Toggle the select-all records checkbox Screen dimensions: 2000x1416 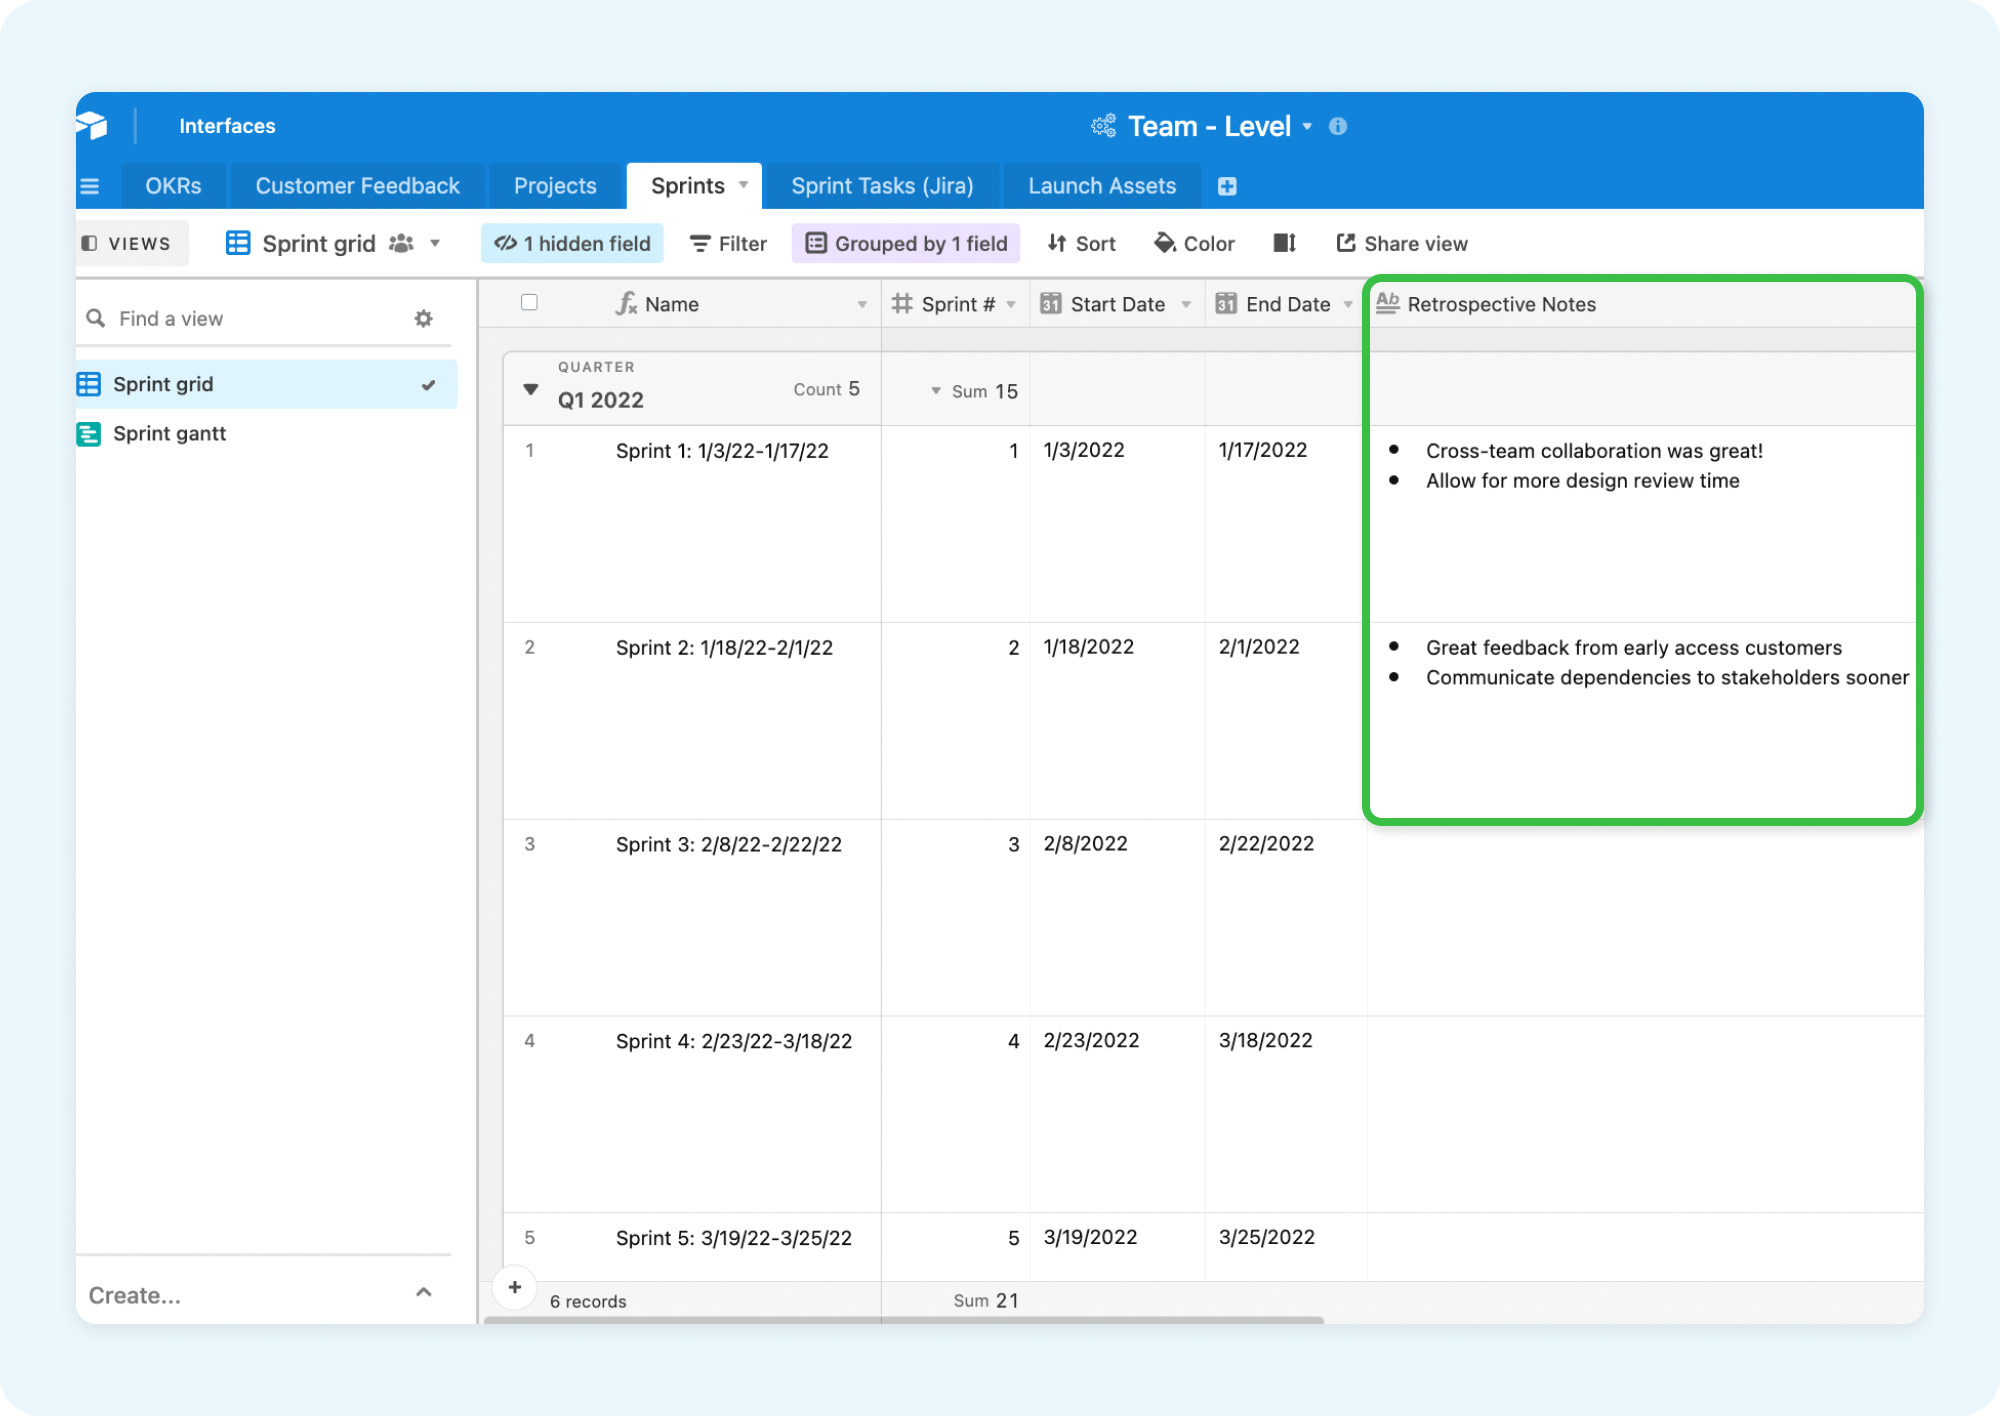(530, 303)
